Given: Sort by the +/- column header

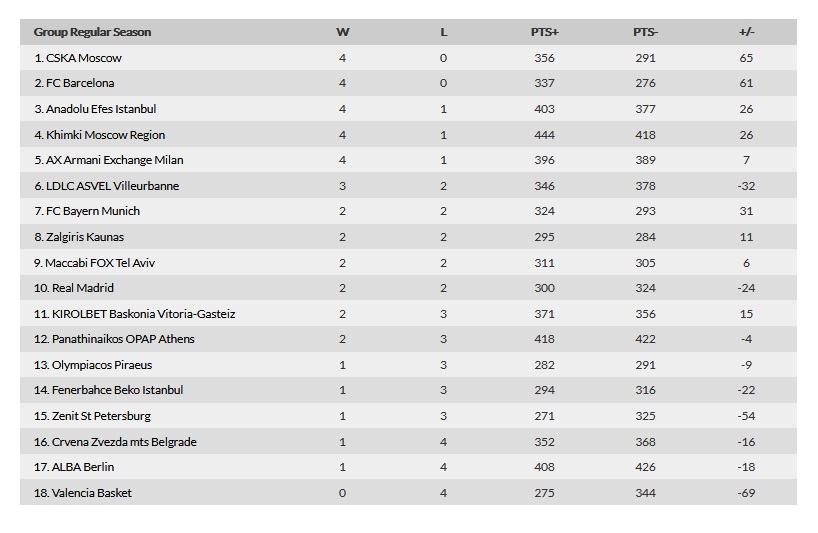Looking at the screenshot, I should click(747, 32).
